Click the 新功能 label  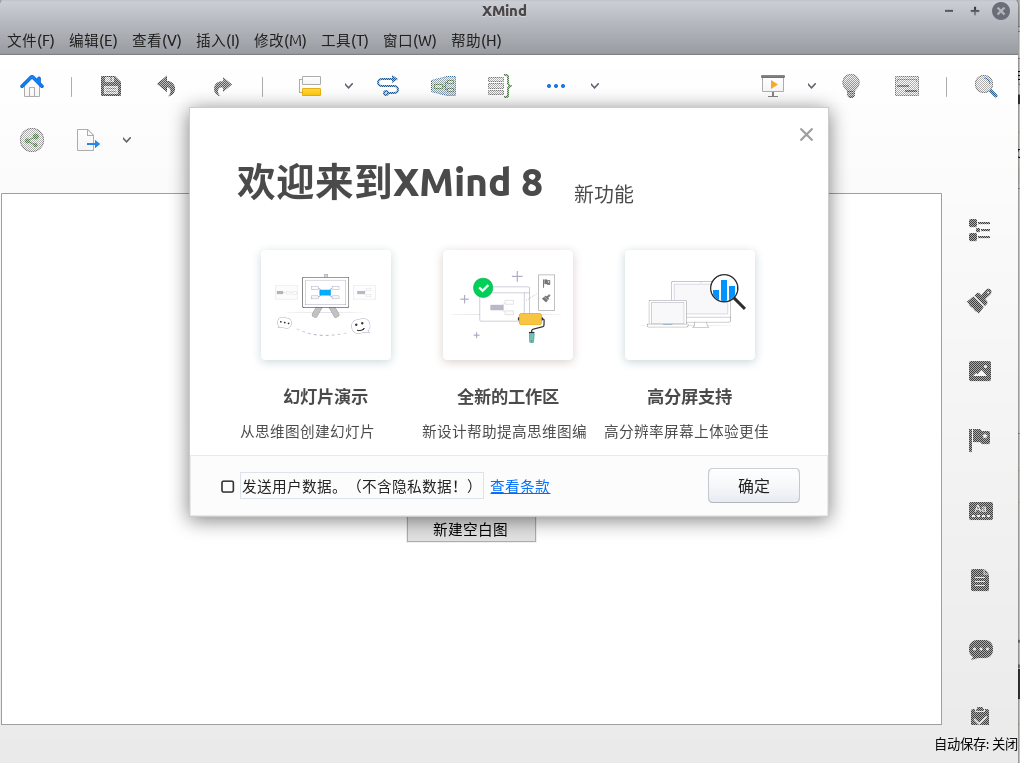[603, 194]
